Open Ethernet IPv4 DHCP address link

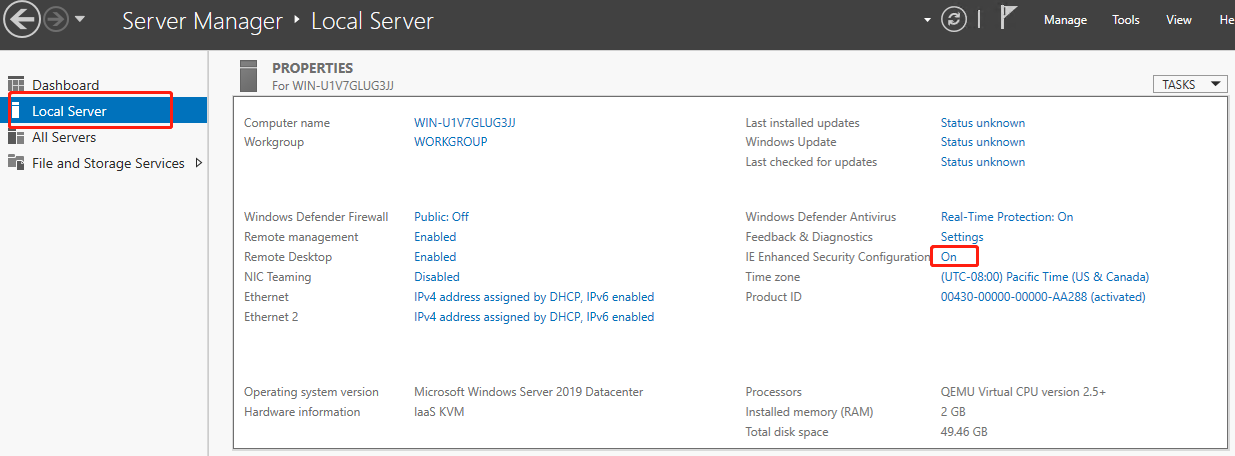[534, 297]
